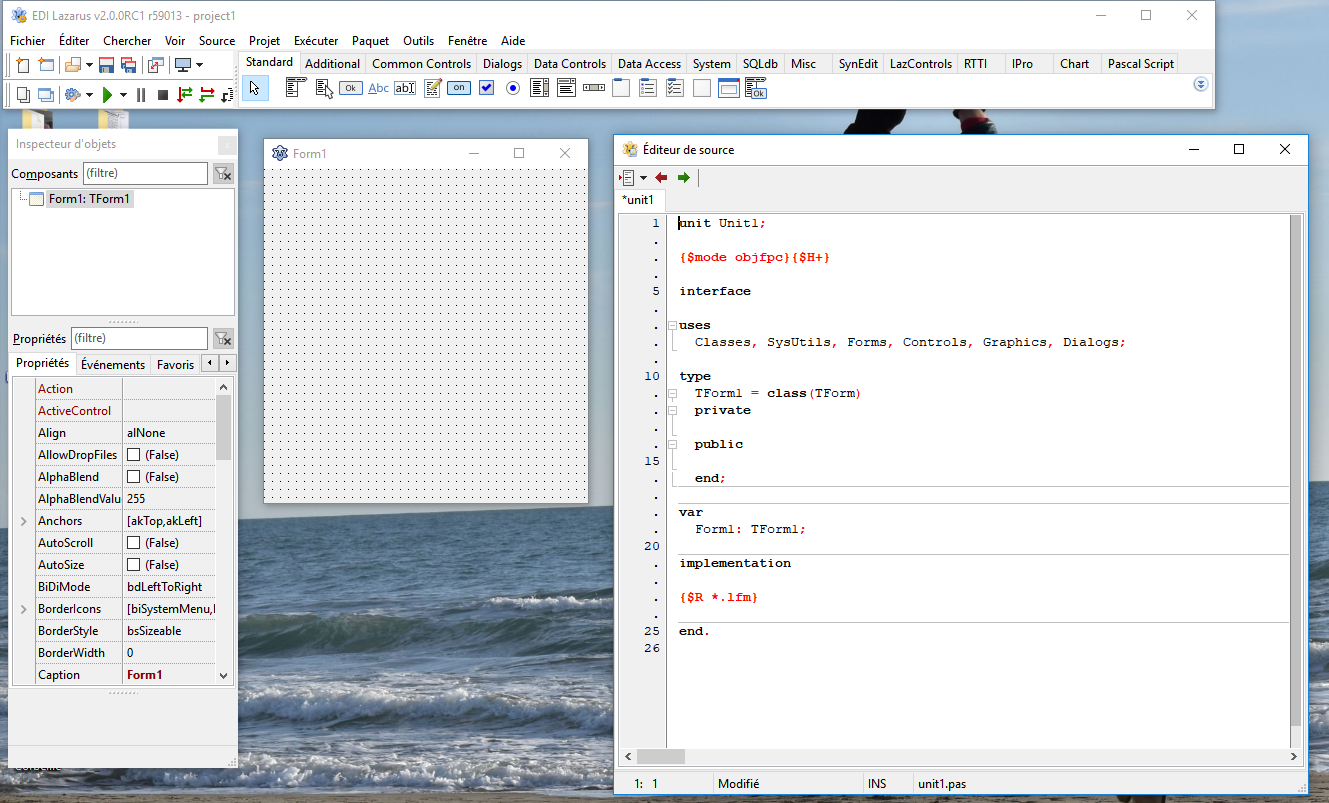Switch to the Dialogs palette tab
Image resolution: width=1329 pixels, height=803 pixels.
click(x=502, y=63)
